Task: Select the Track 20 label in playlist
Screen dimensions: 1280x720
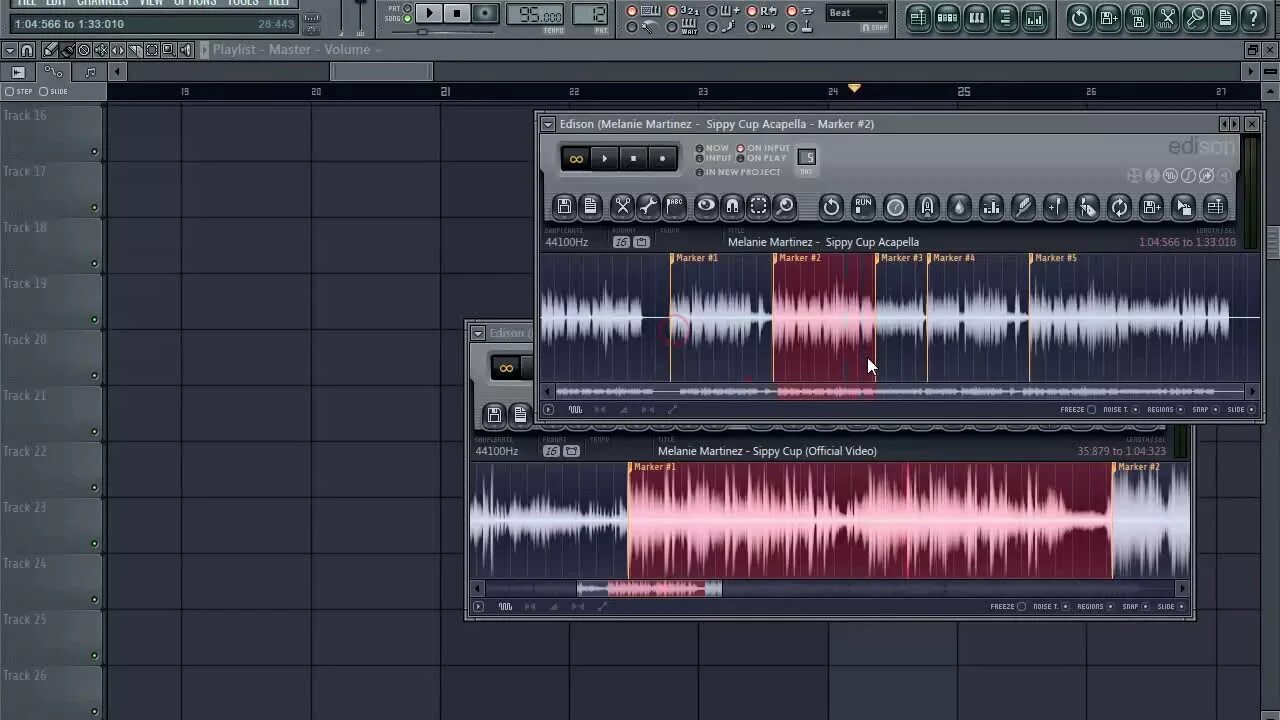Action: (25, 340)
